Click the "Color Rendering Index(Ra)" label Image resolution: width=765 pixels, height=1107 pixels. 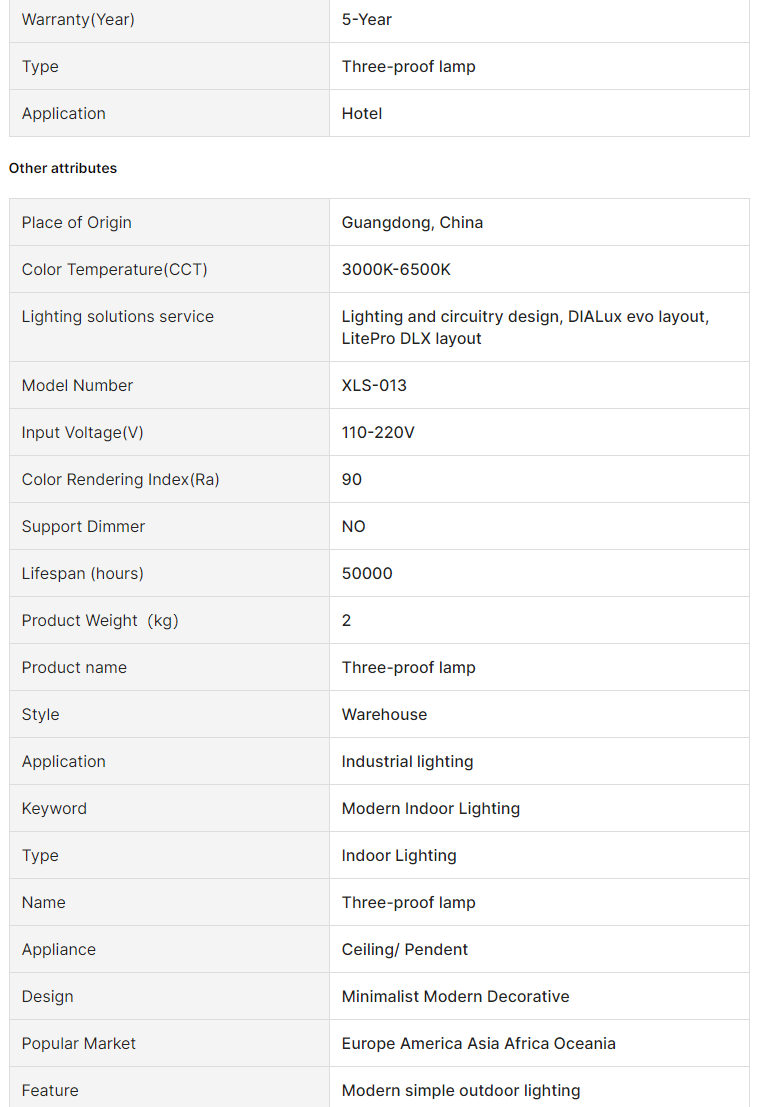pos(121,479)
